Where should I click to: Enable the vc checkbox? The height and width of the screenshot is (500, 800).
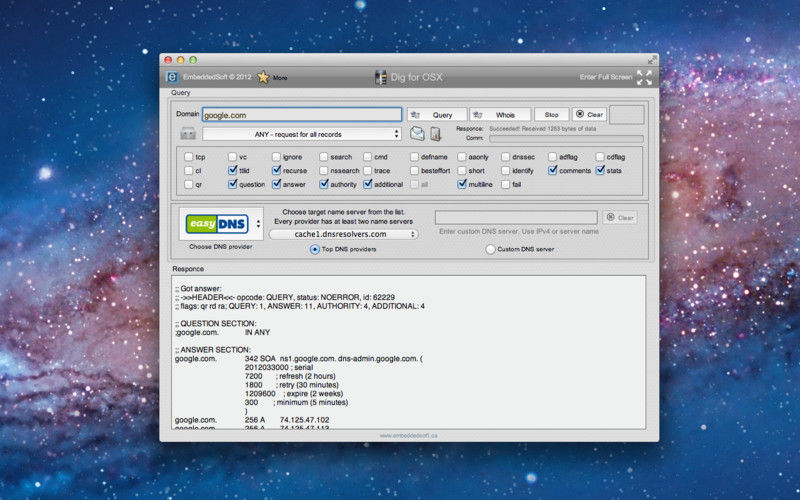pos(232,157)
